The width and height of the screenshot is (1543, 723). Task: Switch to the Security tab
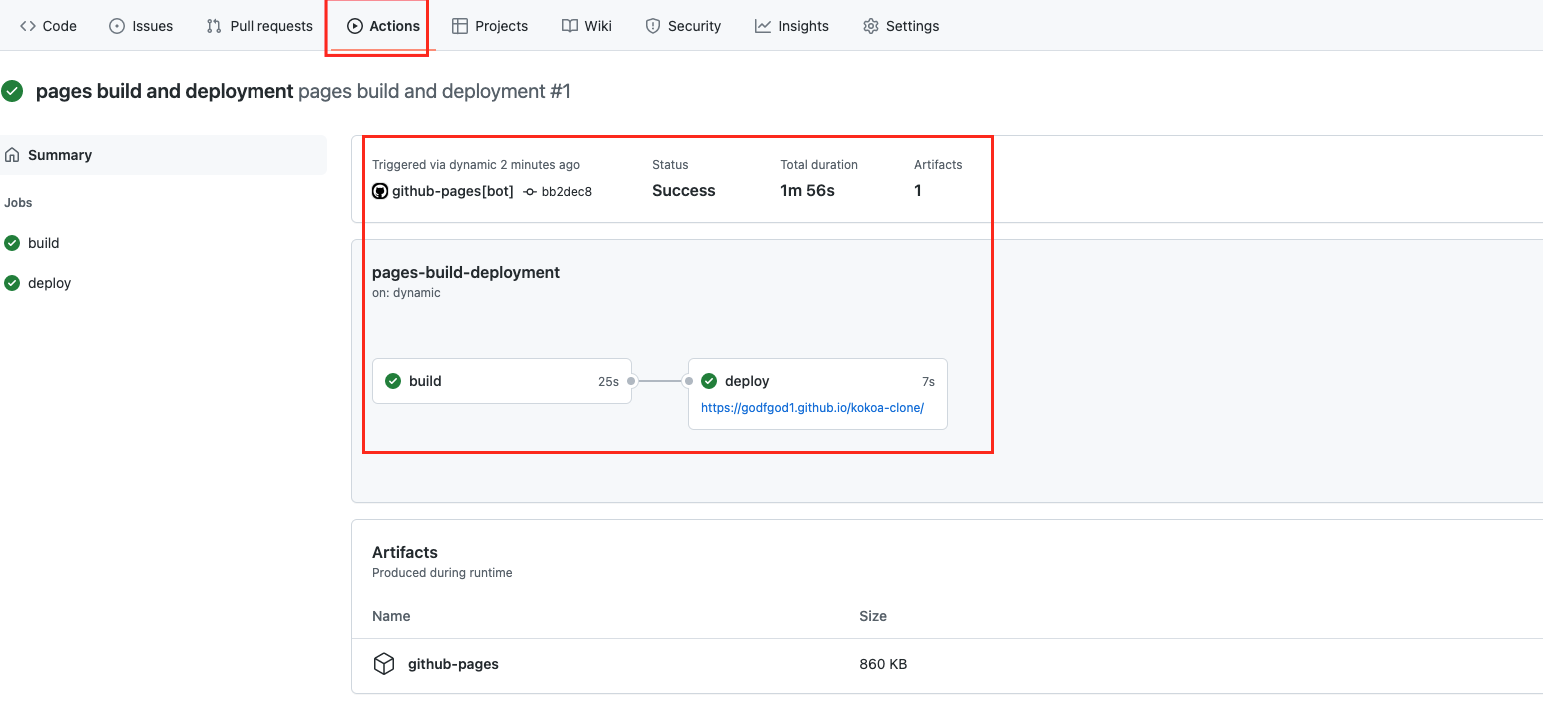click(683, 26)
